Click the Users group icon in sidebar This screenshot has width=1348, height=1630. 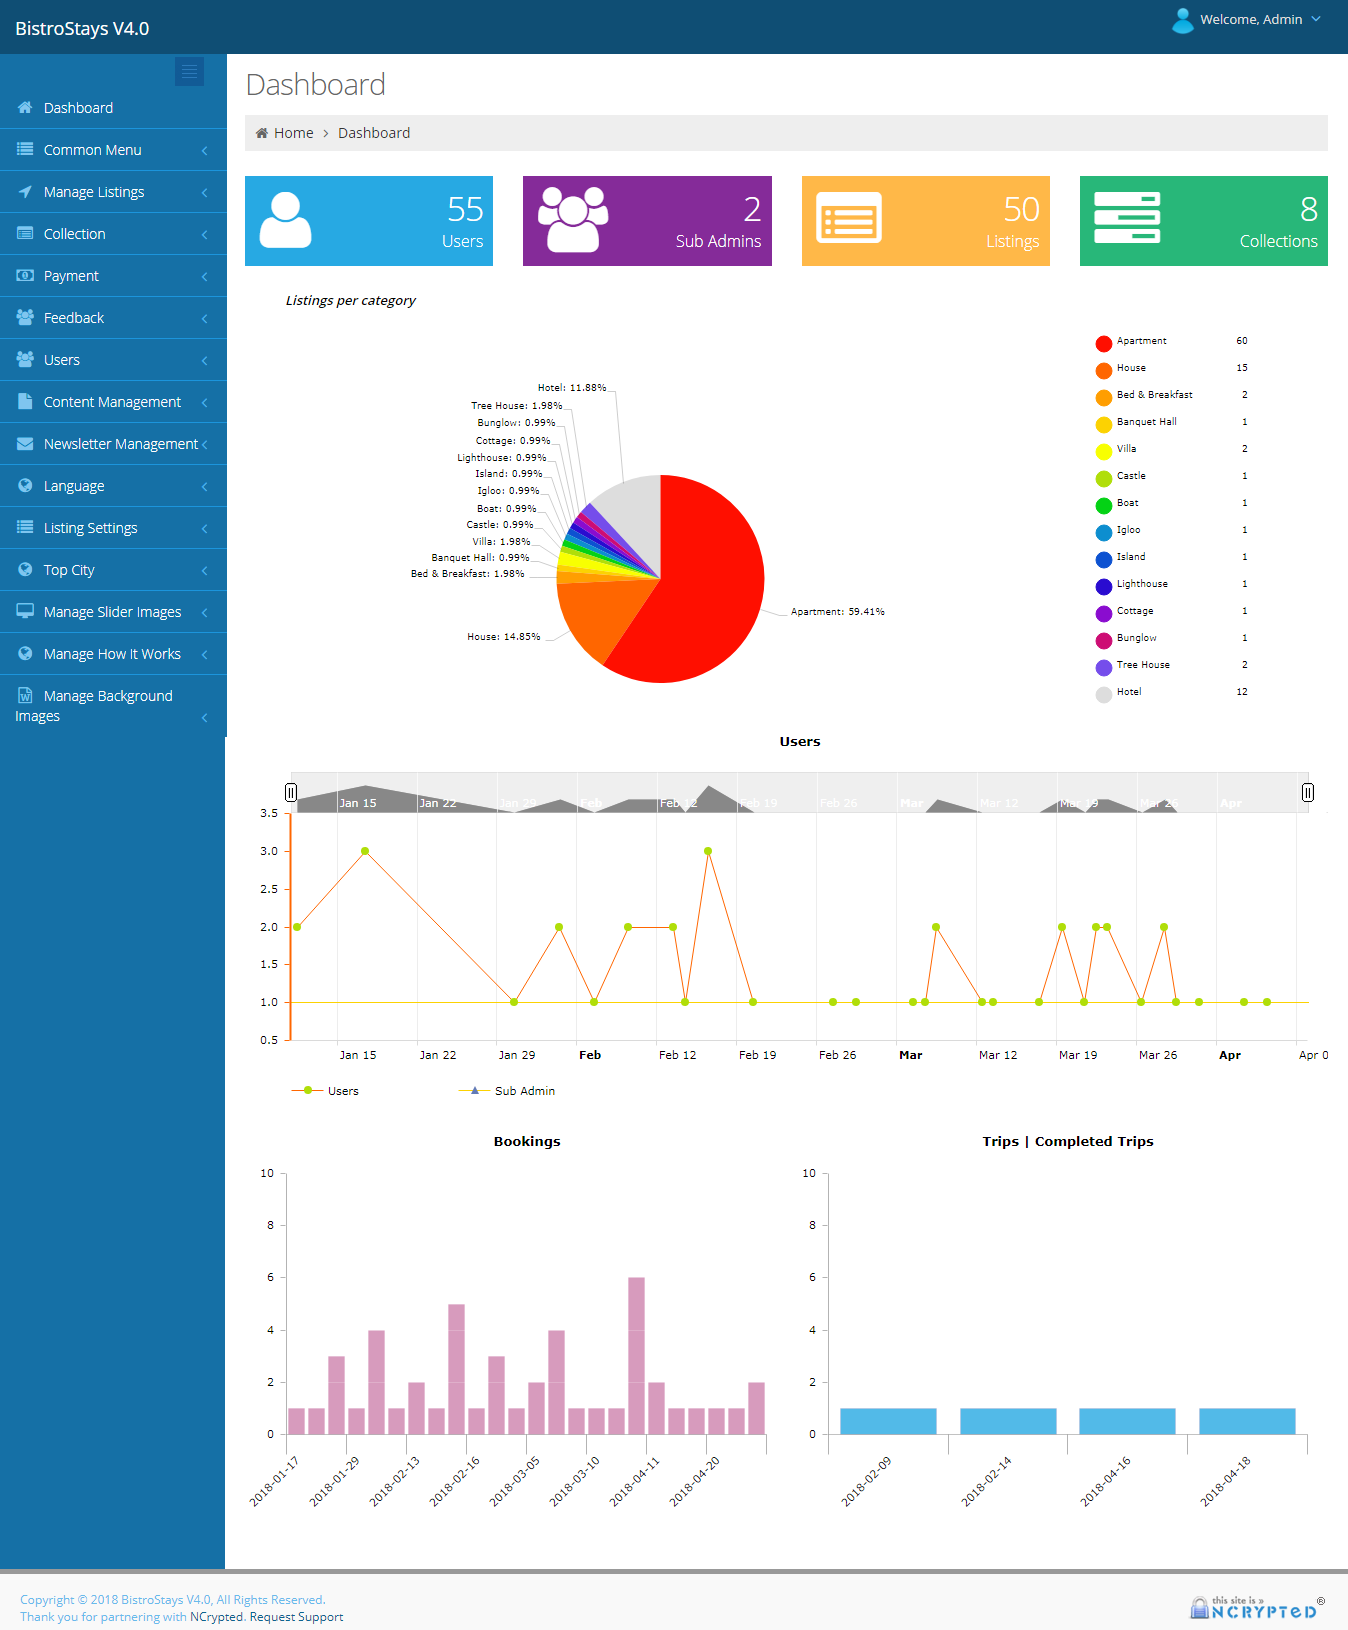click(25, 359)
